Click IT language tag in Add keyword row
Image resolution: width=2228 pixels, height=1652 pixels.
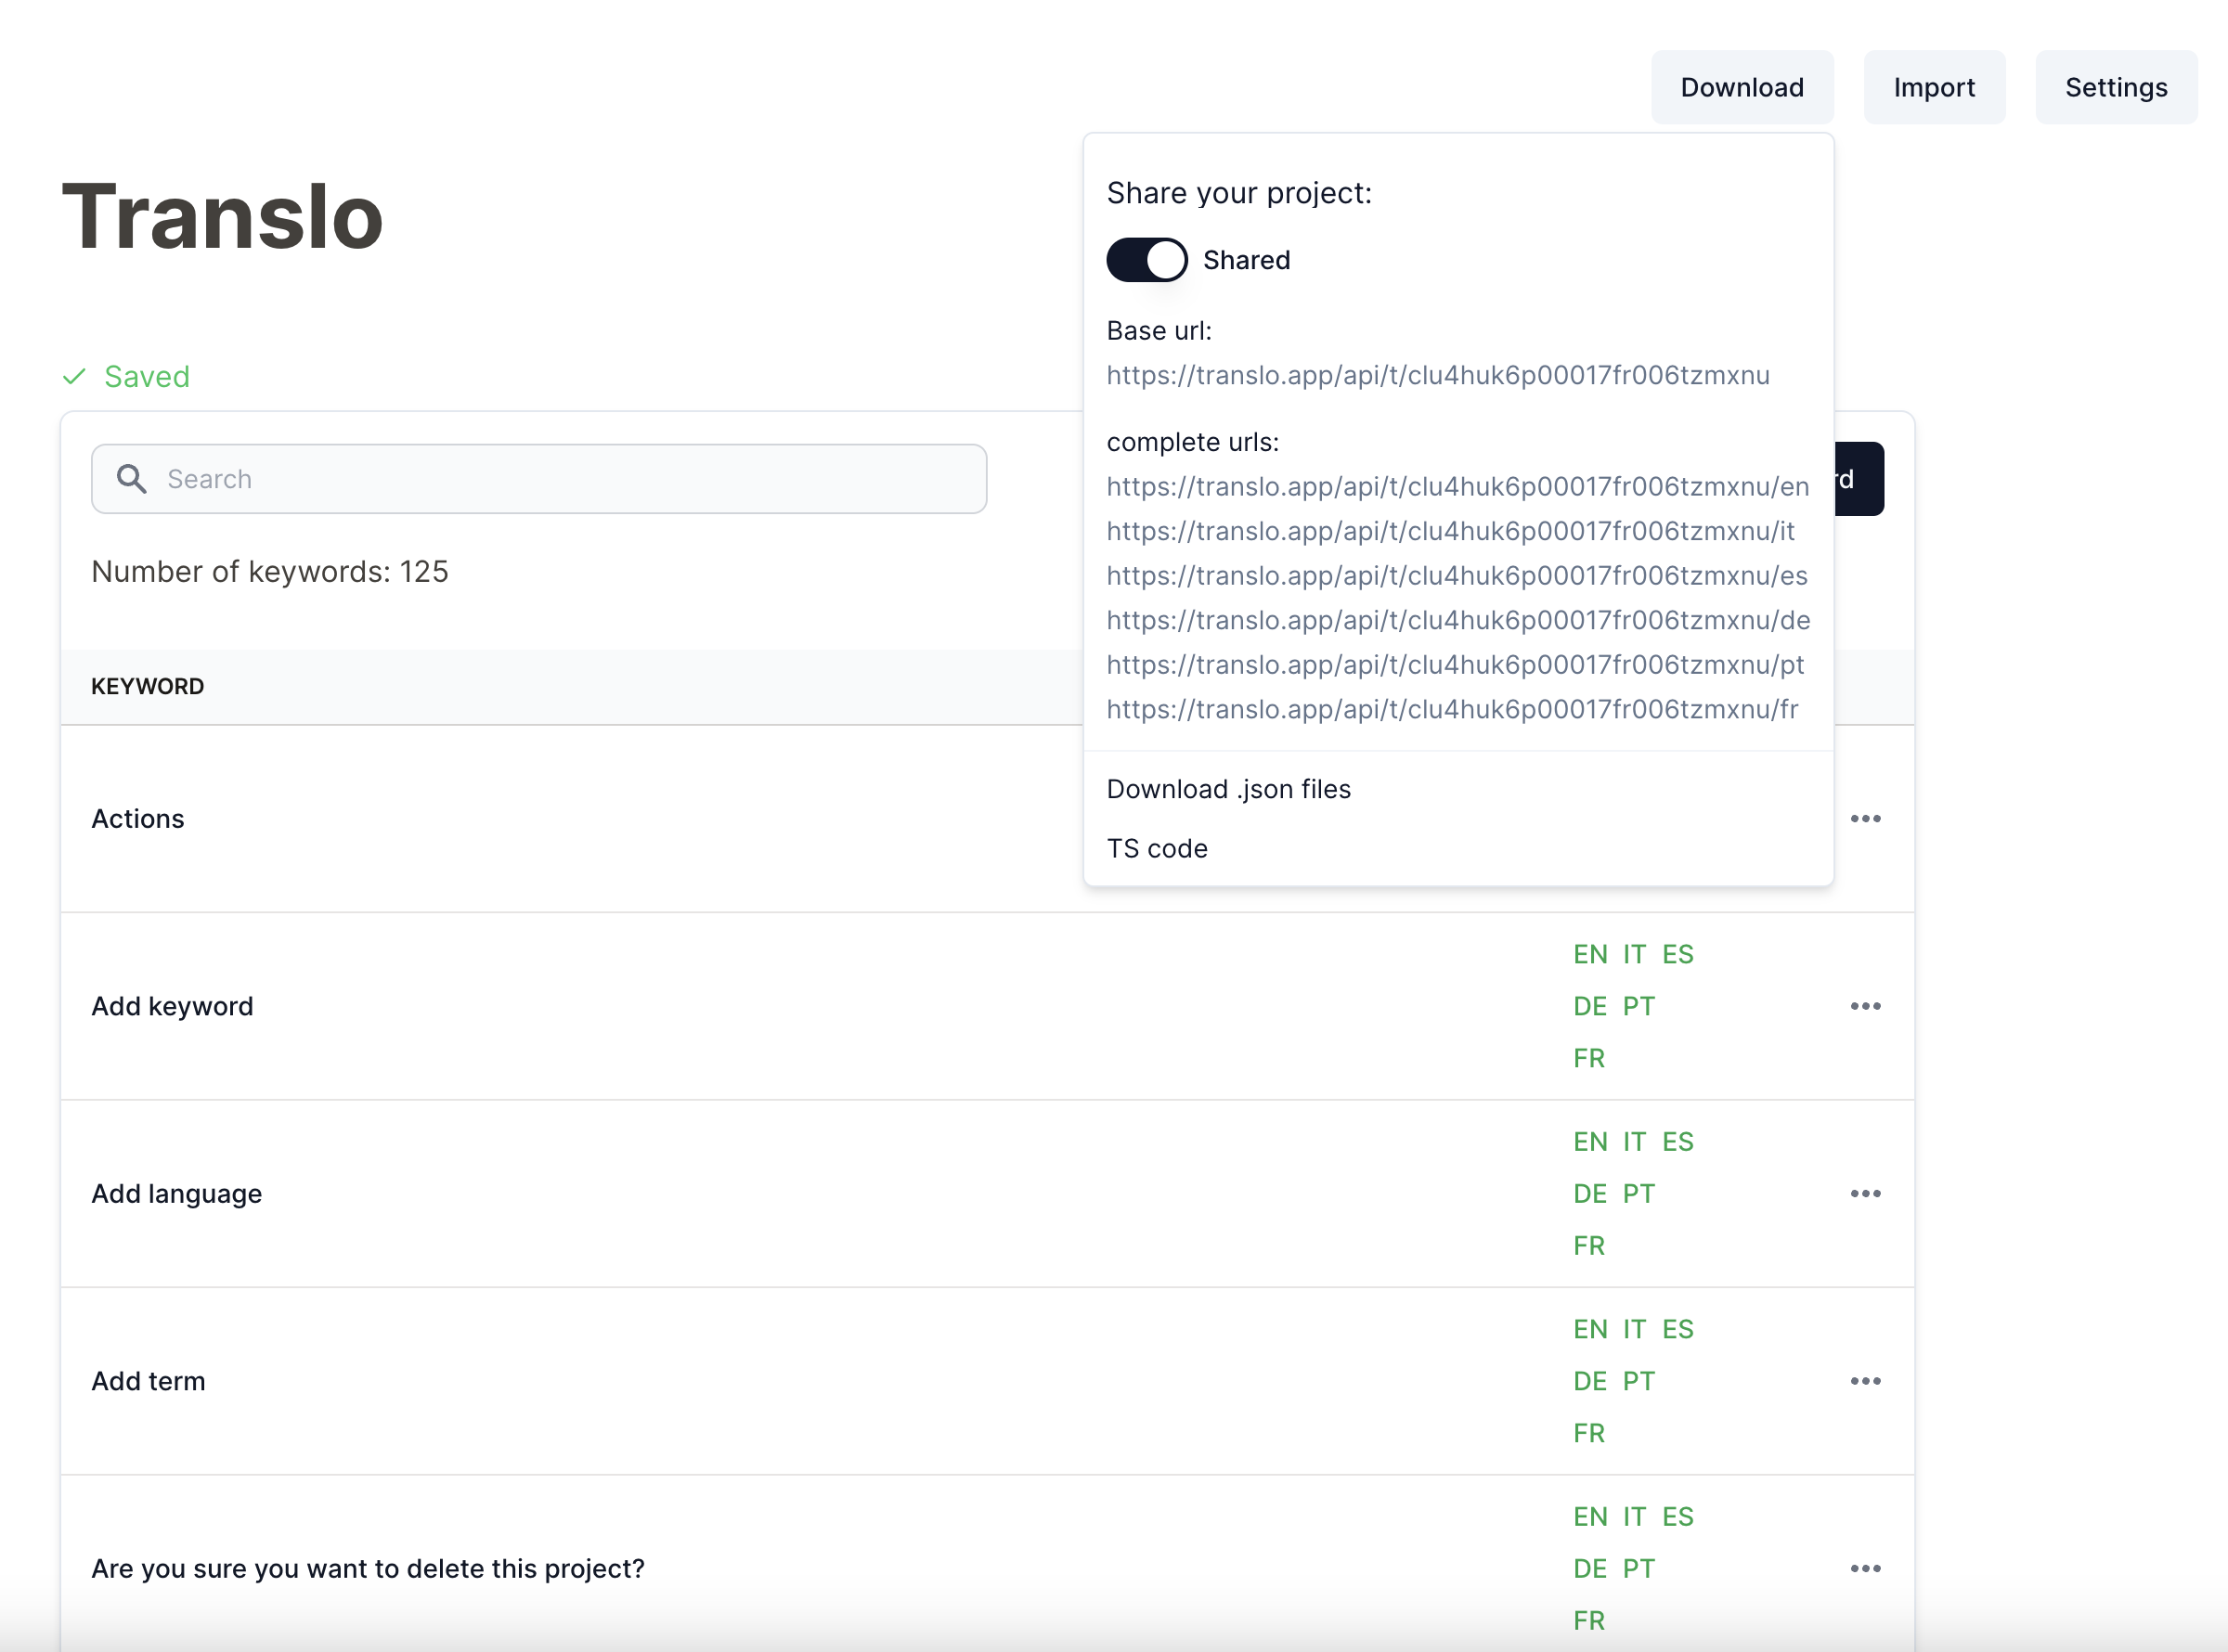1634,954
